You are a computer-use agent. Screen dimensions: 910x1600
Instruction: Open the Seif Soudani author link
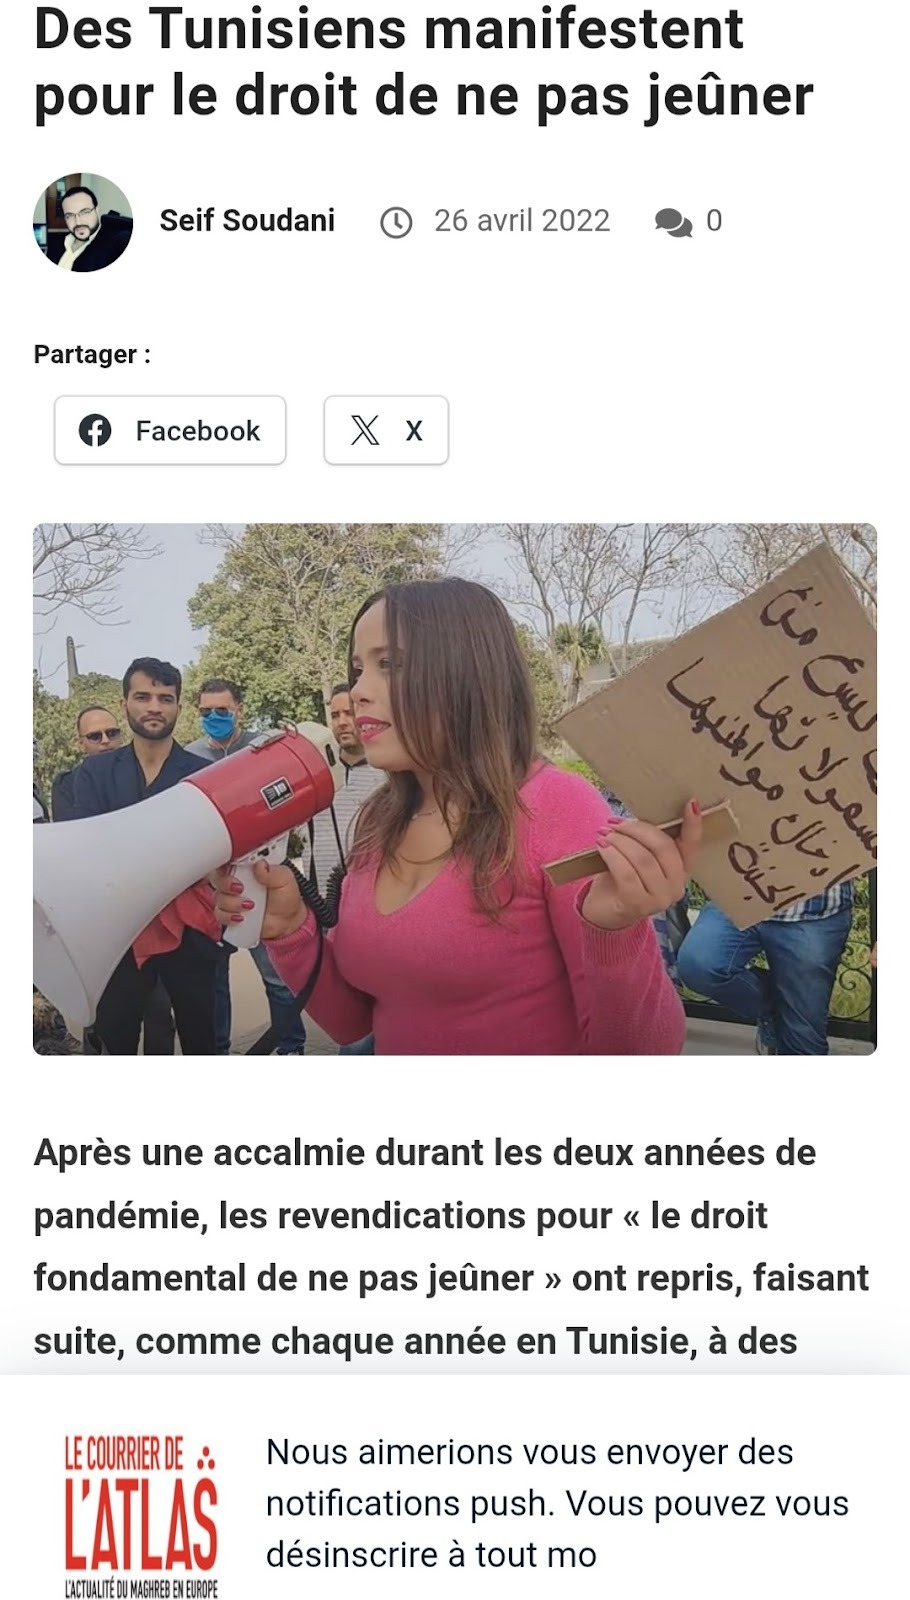pos(247,220)
